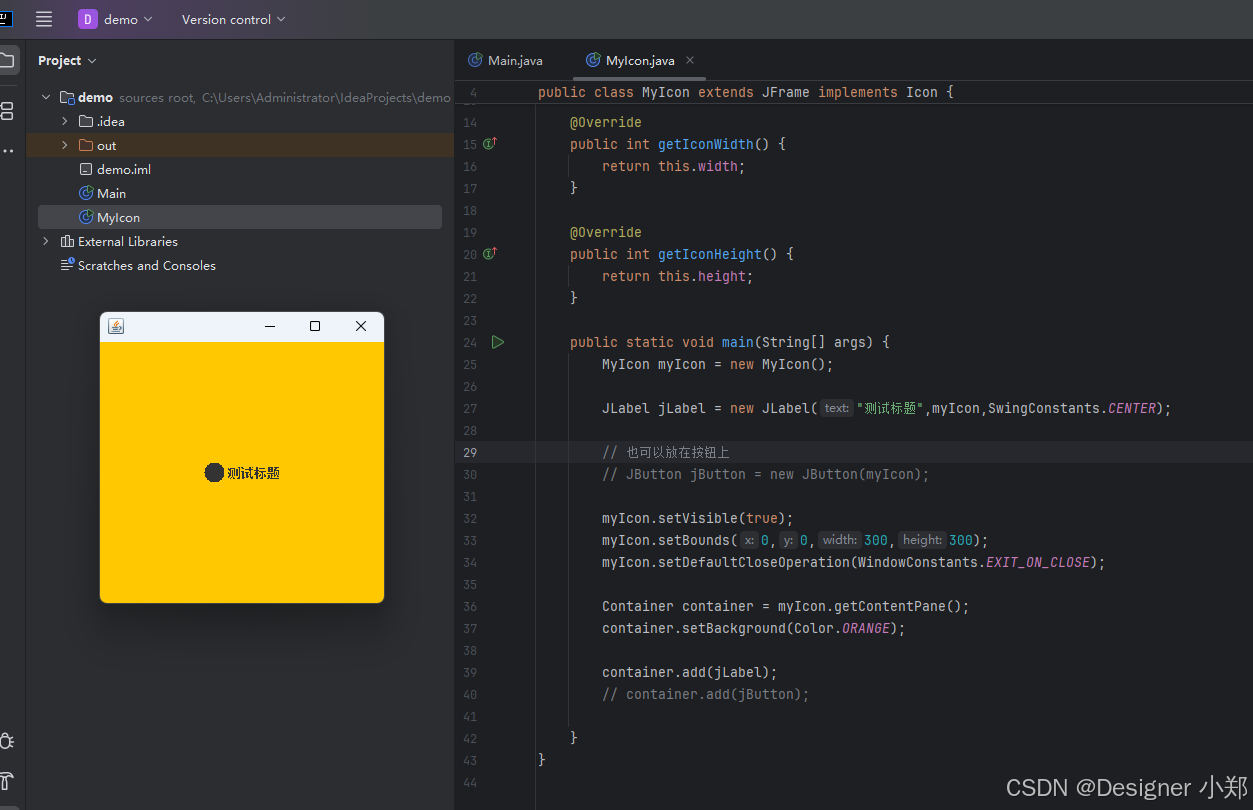The width and height of the screenshot is (1253, 810).
Task: Collapse the demo project root
Action: pos(45,97)
